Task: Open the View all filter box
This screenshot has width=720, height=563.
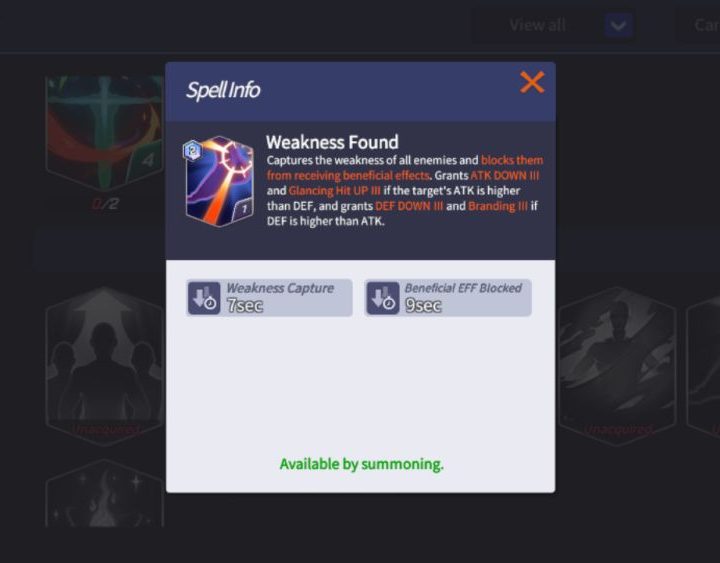Action: (555, 25)
